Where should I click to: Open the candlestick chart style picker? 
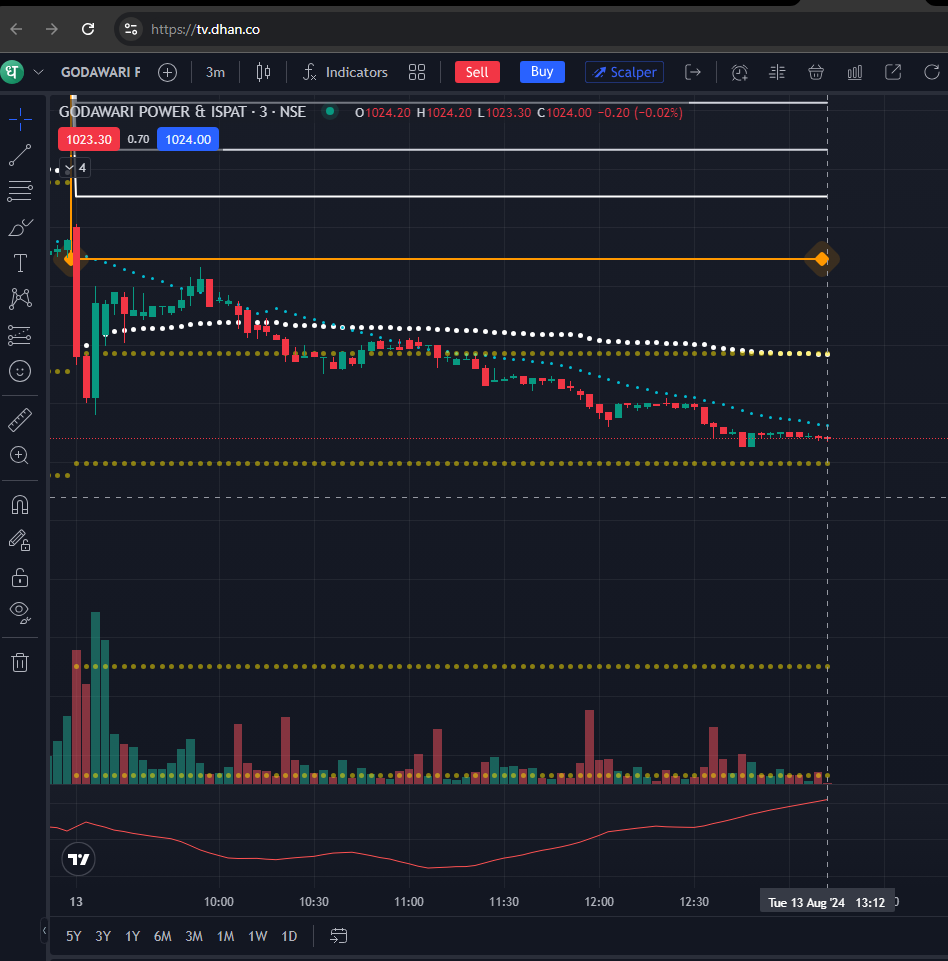264,72
